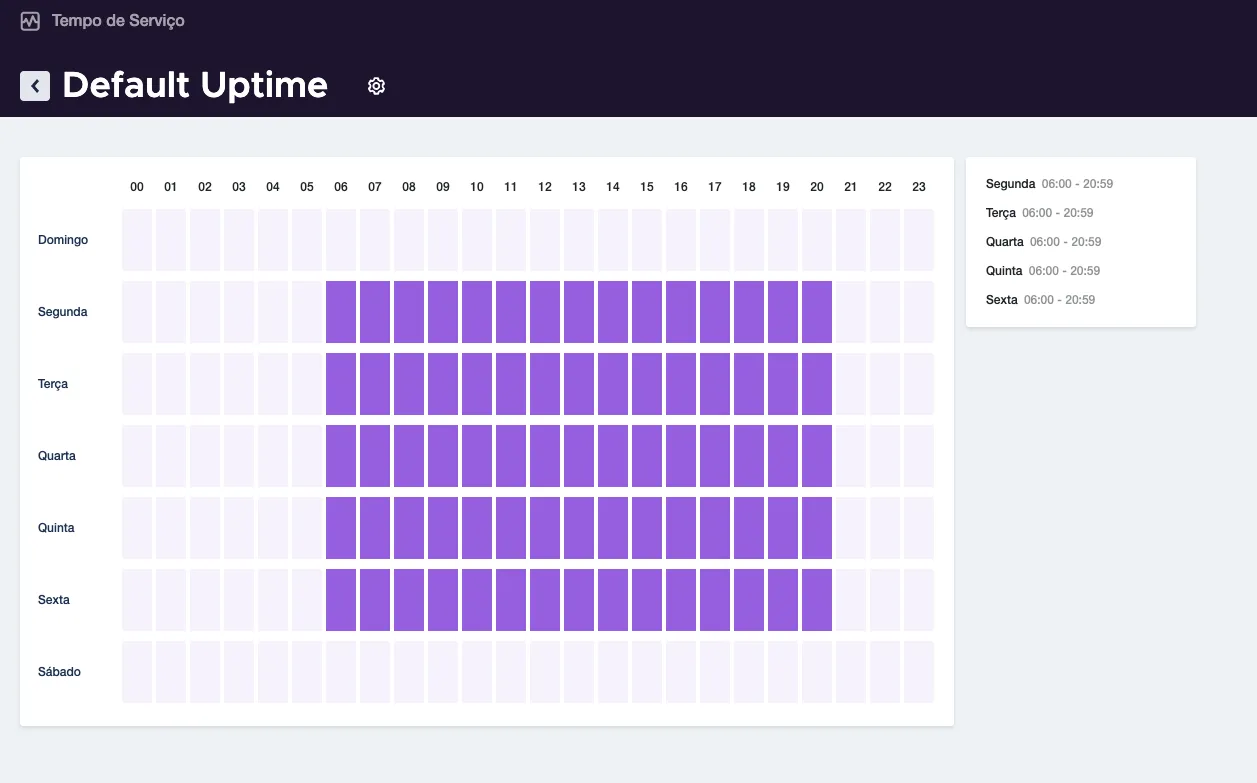Enable the Terça 21 hour cell

click(x=851, y=384)
